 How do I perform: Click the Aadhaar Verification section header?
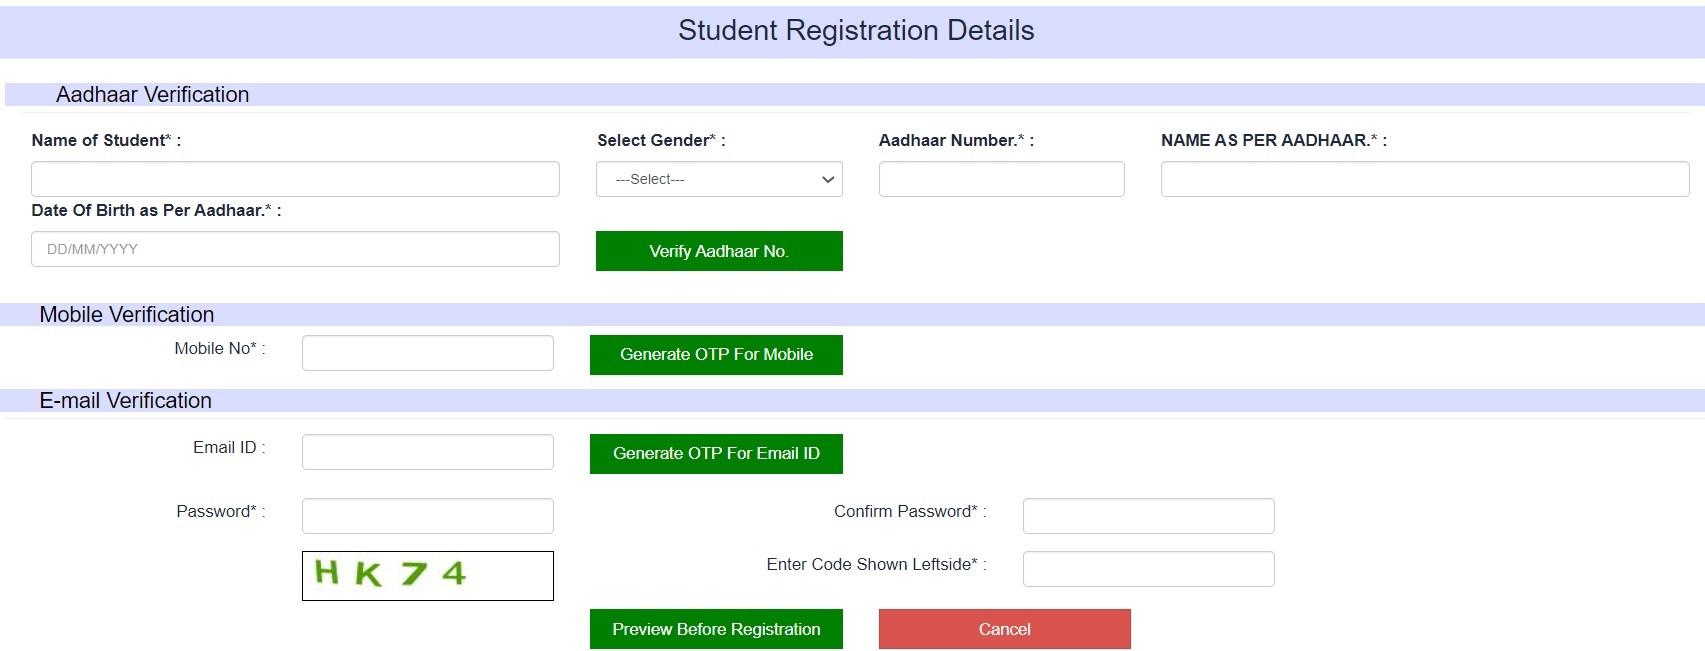[x=154, y=94]
